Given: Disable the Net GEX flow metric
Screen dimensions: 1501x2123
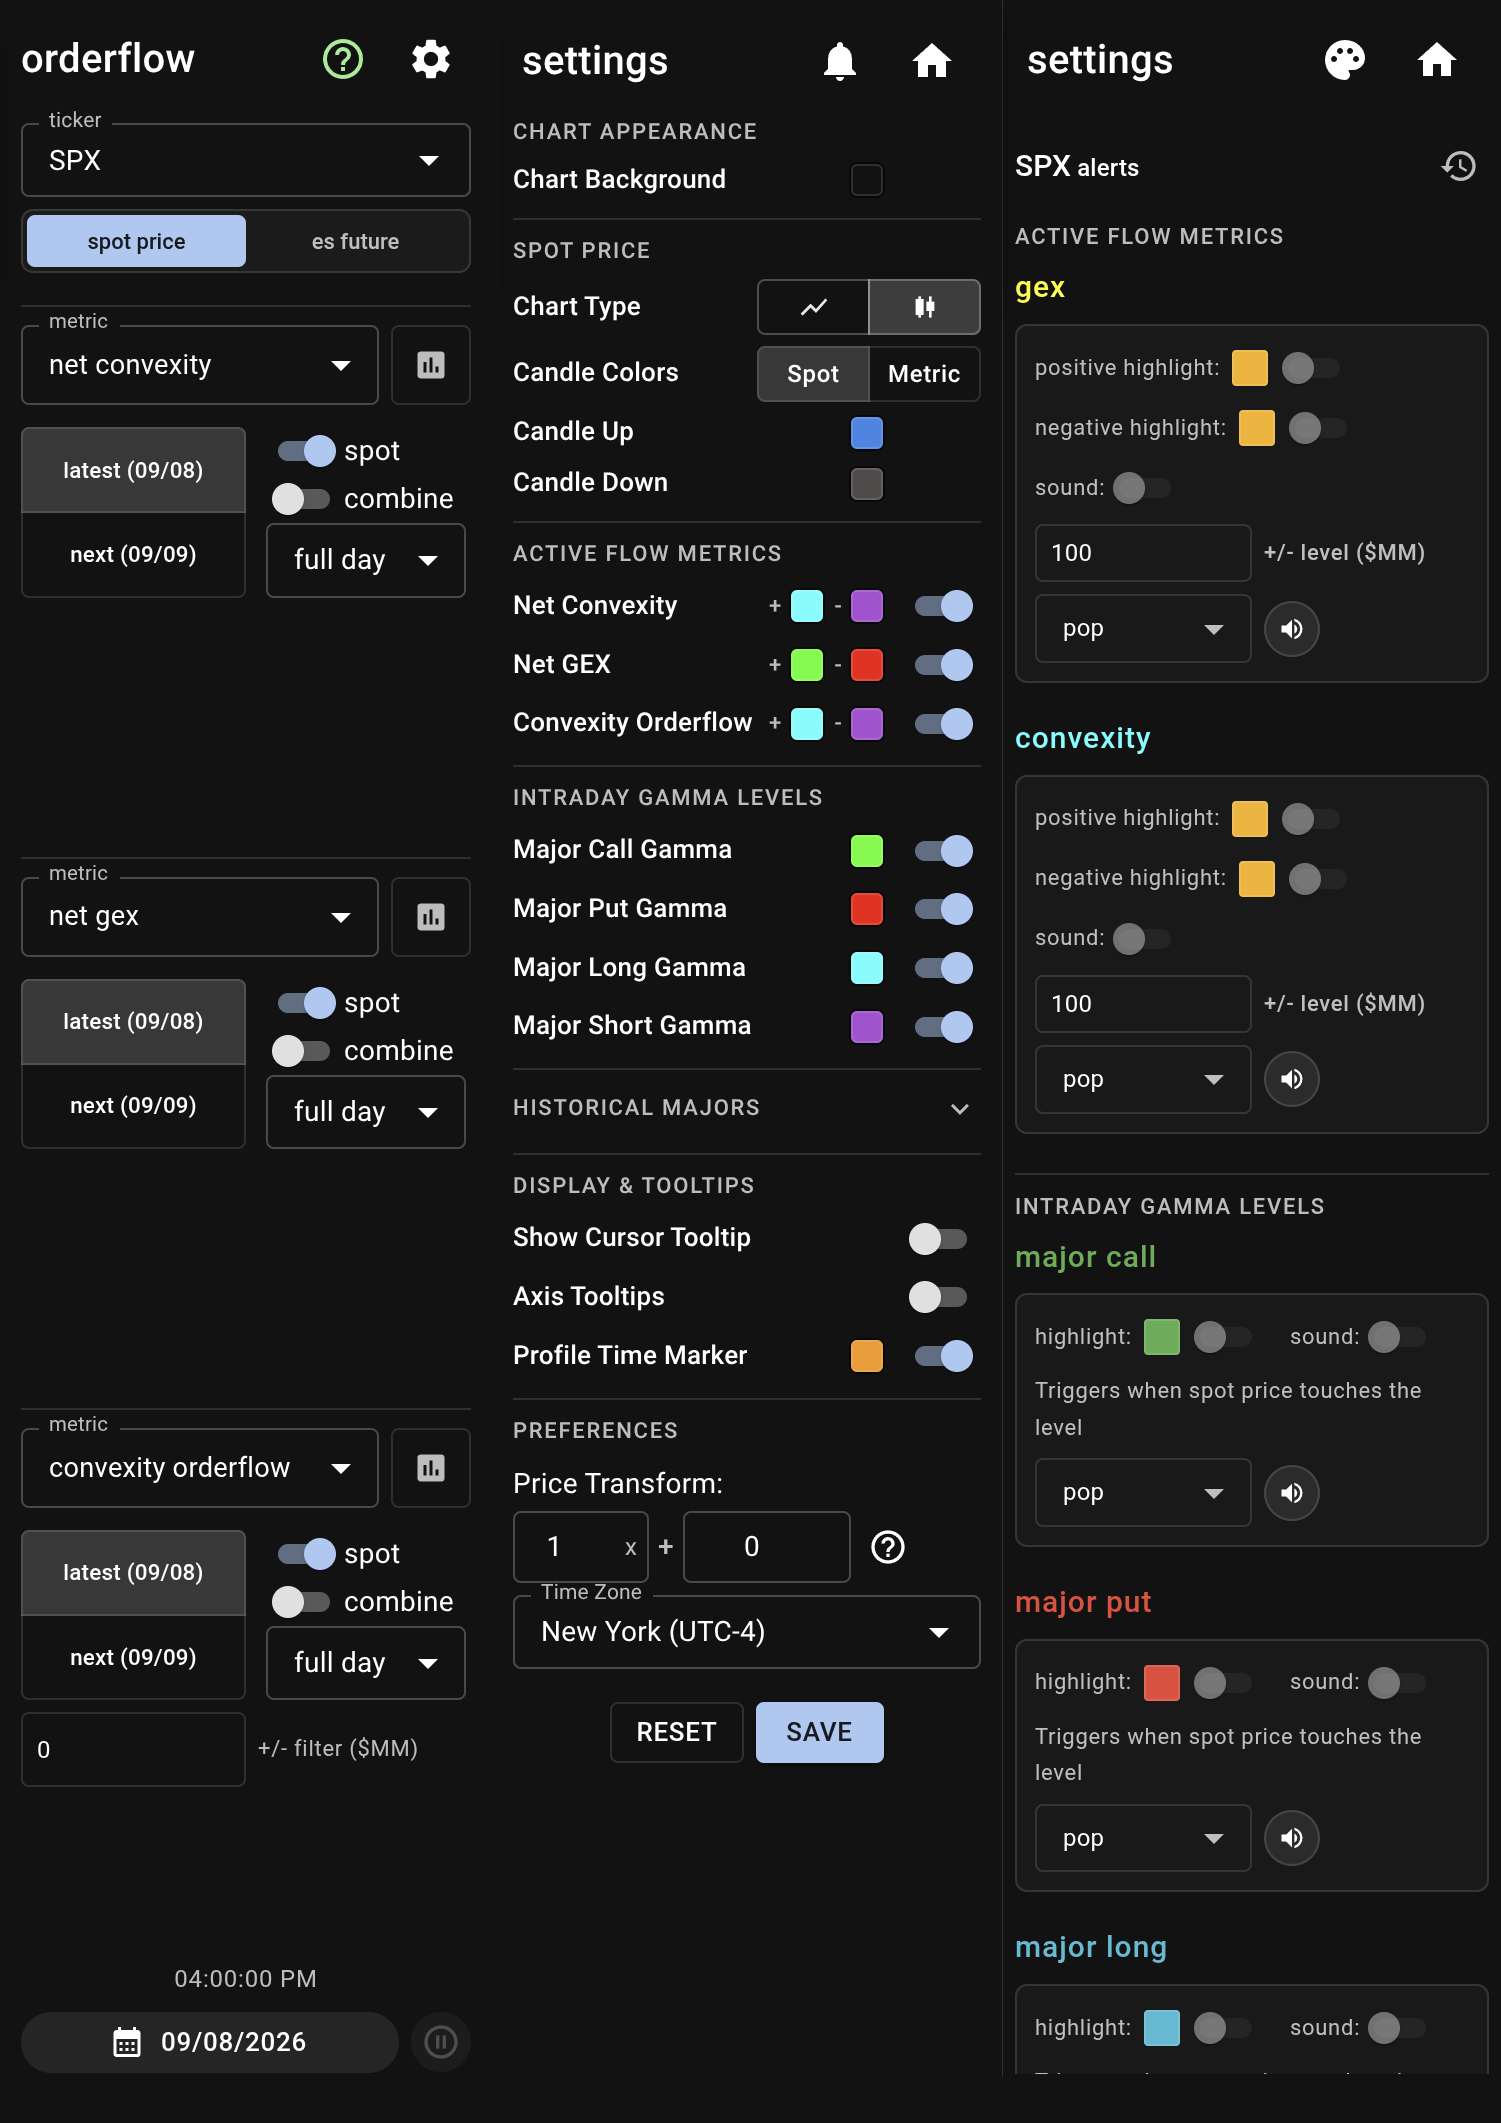Looking at the screenshot, I should (944, 665).
